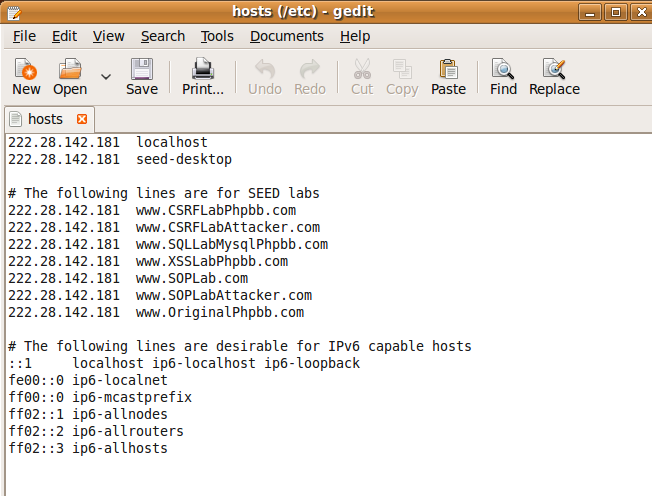Click the ip6-allnodes text
Screen dimensions: 652x496
(120, 415)
